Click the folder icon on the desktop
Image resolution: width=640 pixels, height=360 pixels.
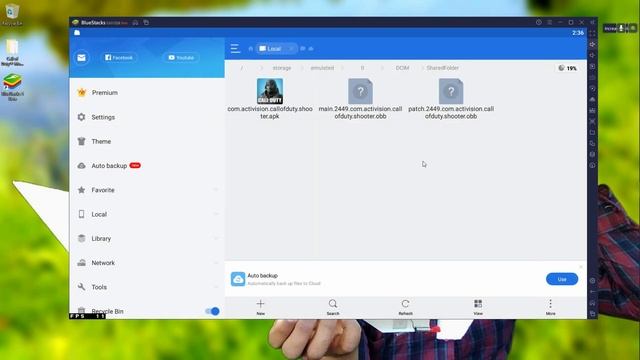click(x=12, y=53)
